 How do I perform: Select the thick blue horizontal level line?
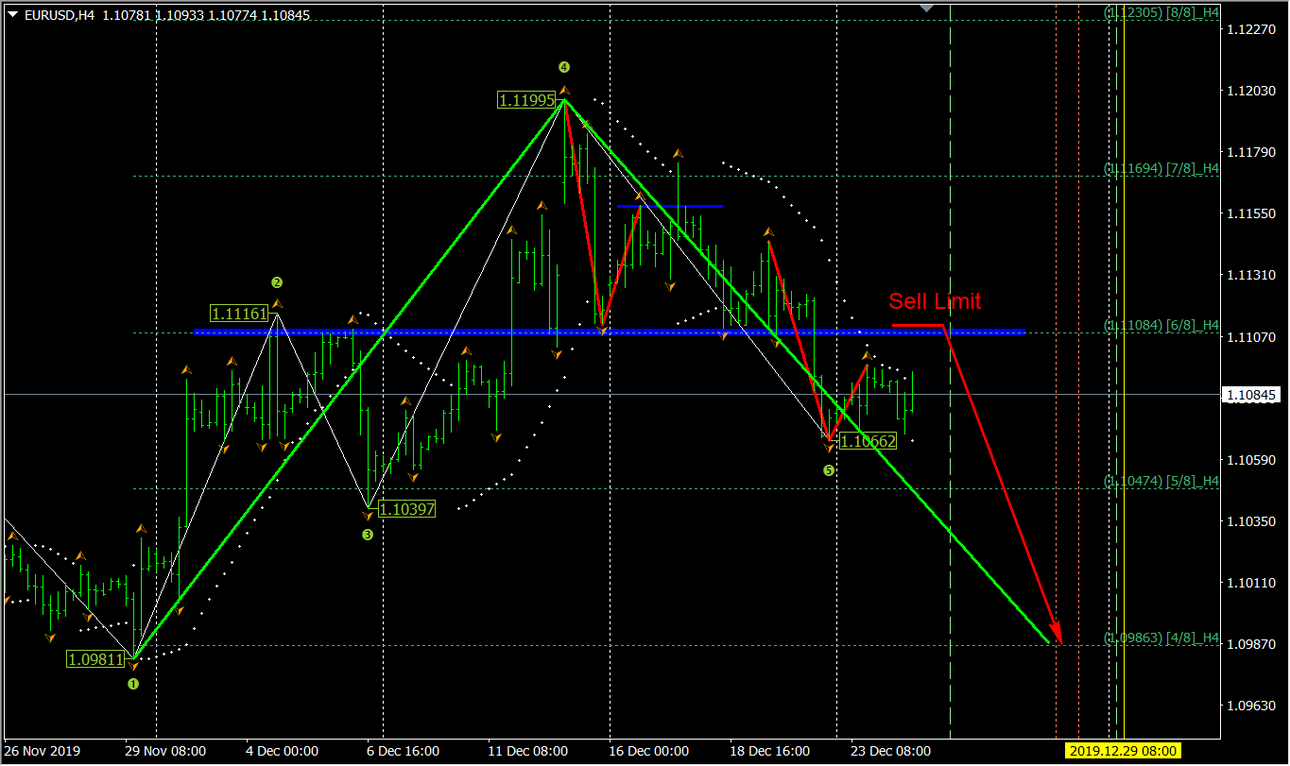(610, 332)
